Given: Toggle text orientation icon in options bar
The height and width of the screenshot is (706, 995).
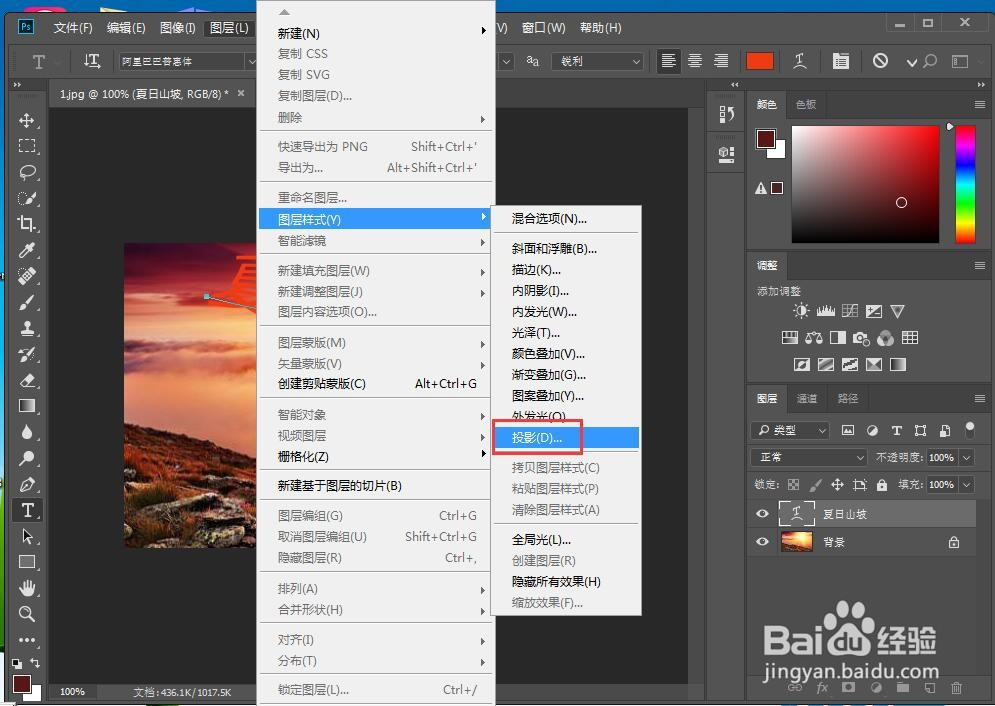Looking at the screenshot, I should 93,61.
